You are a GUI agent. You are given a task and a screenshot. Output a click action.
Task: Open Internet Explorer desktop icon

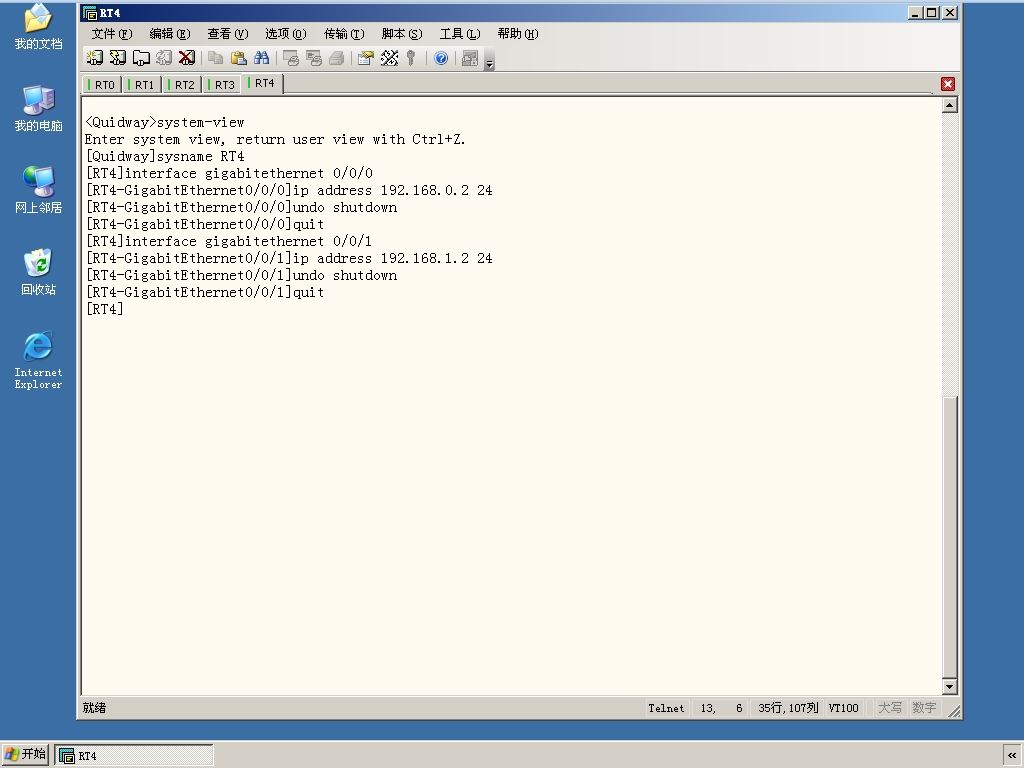coord(38,360)
